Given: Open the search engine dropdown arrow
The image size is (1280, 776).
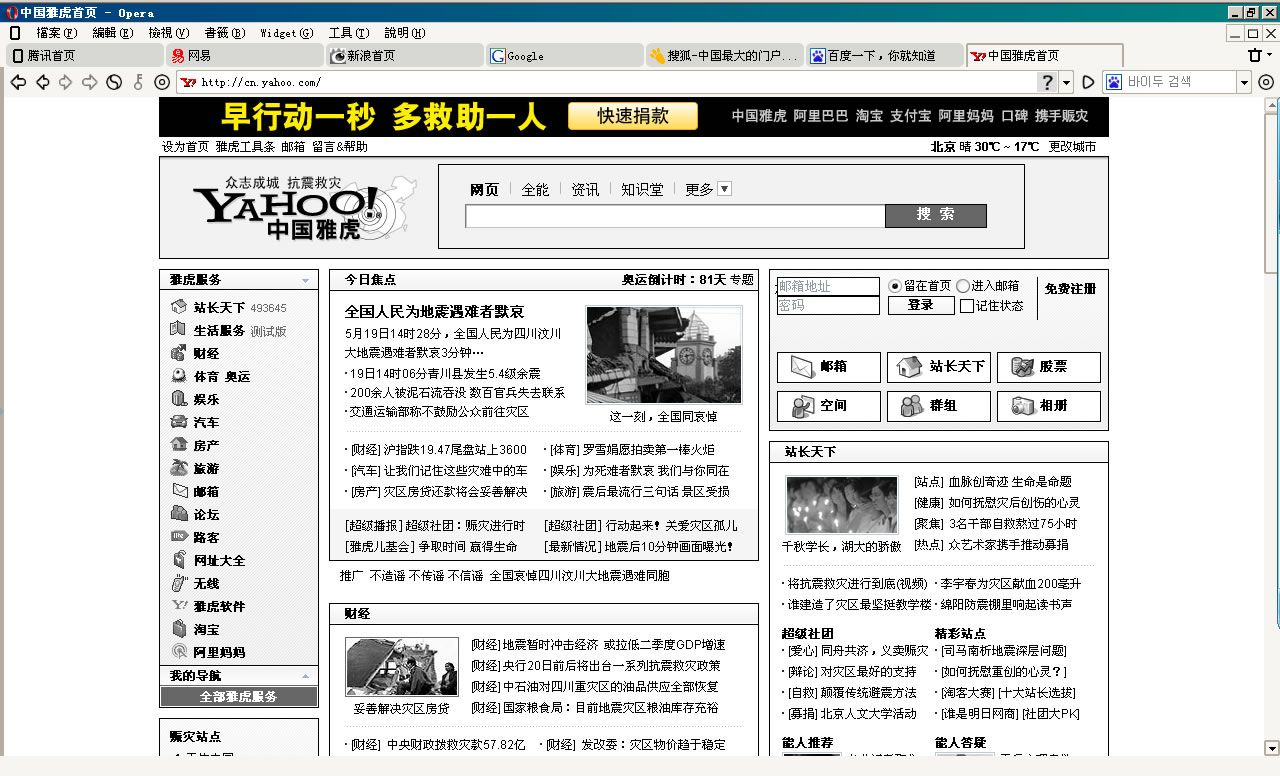Looking at the screenshot, I should point(1244,82).
